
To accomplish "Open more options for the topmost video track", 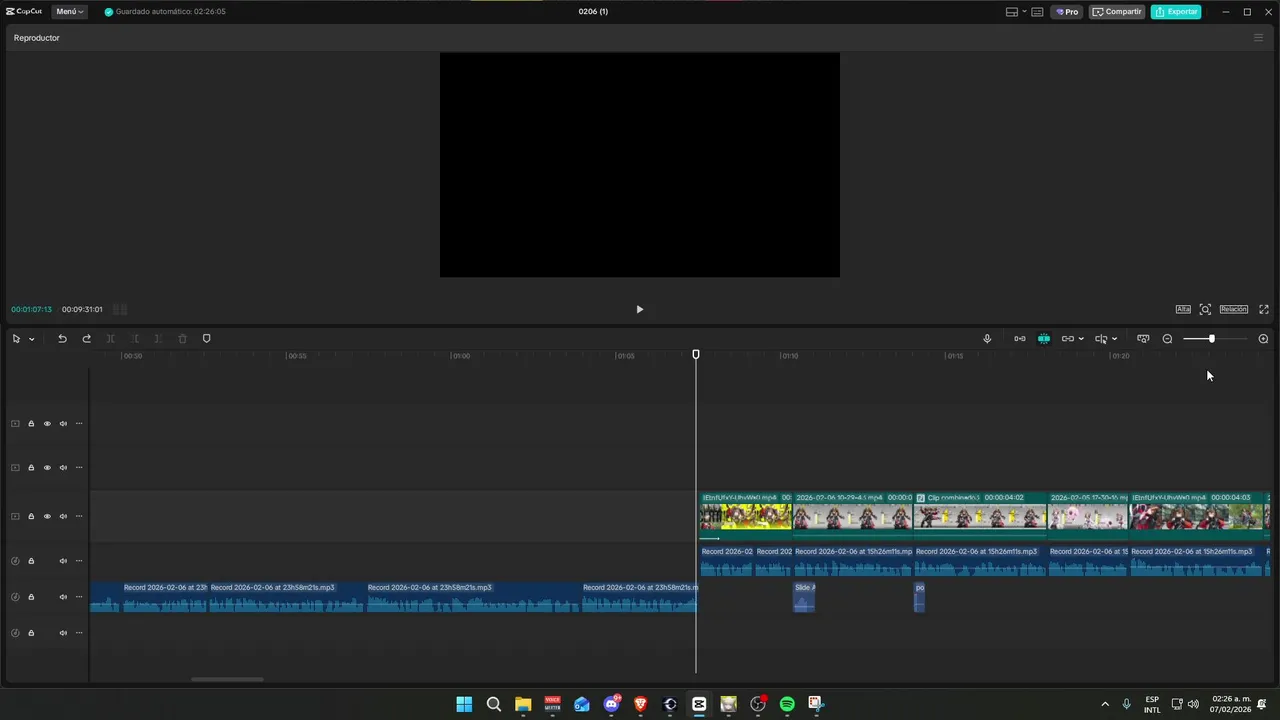I will [x=79, y=424].
